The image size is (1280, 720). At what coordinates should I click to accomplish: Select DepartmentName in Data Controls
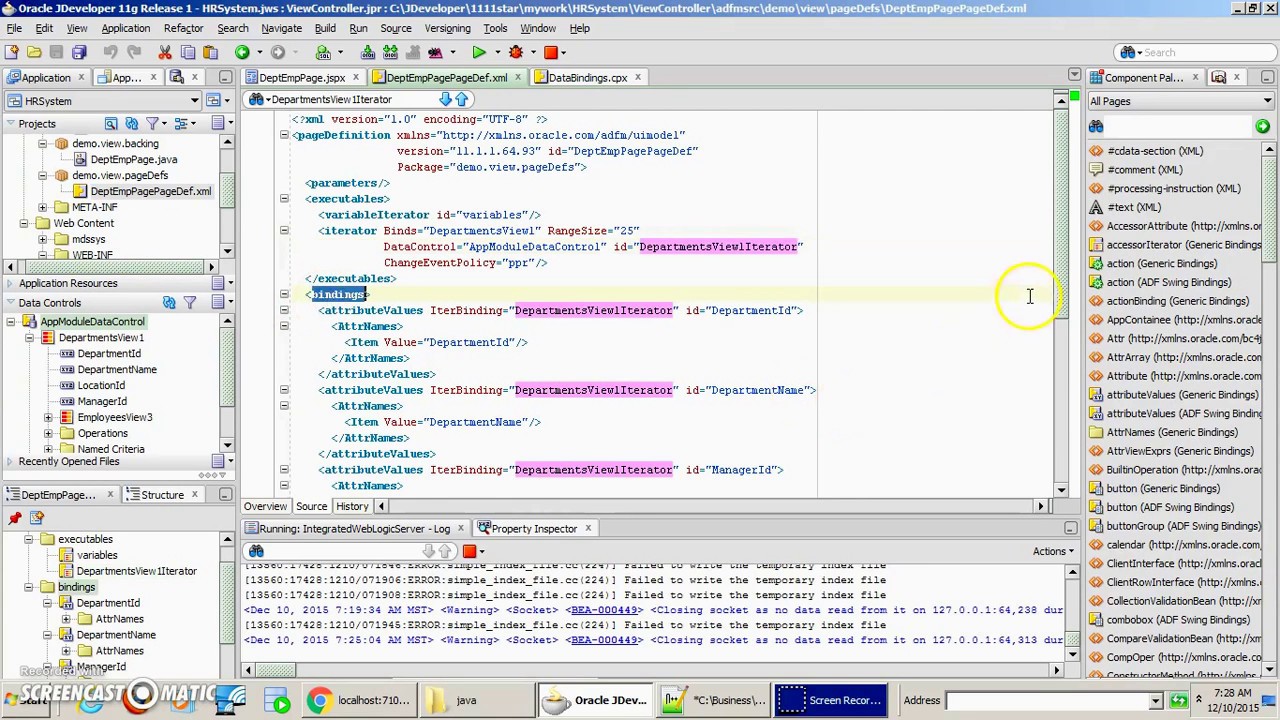116,370
